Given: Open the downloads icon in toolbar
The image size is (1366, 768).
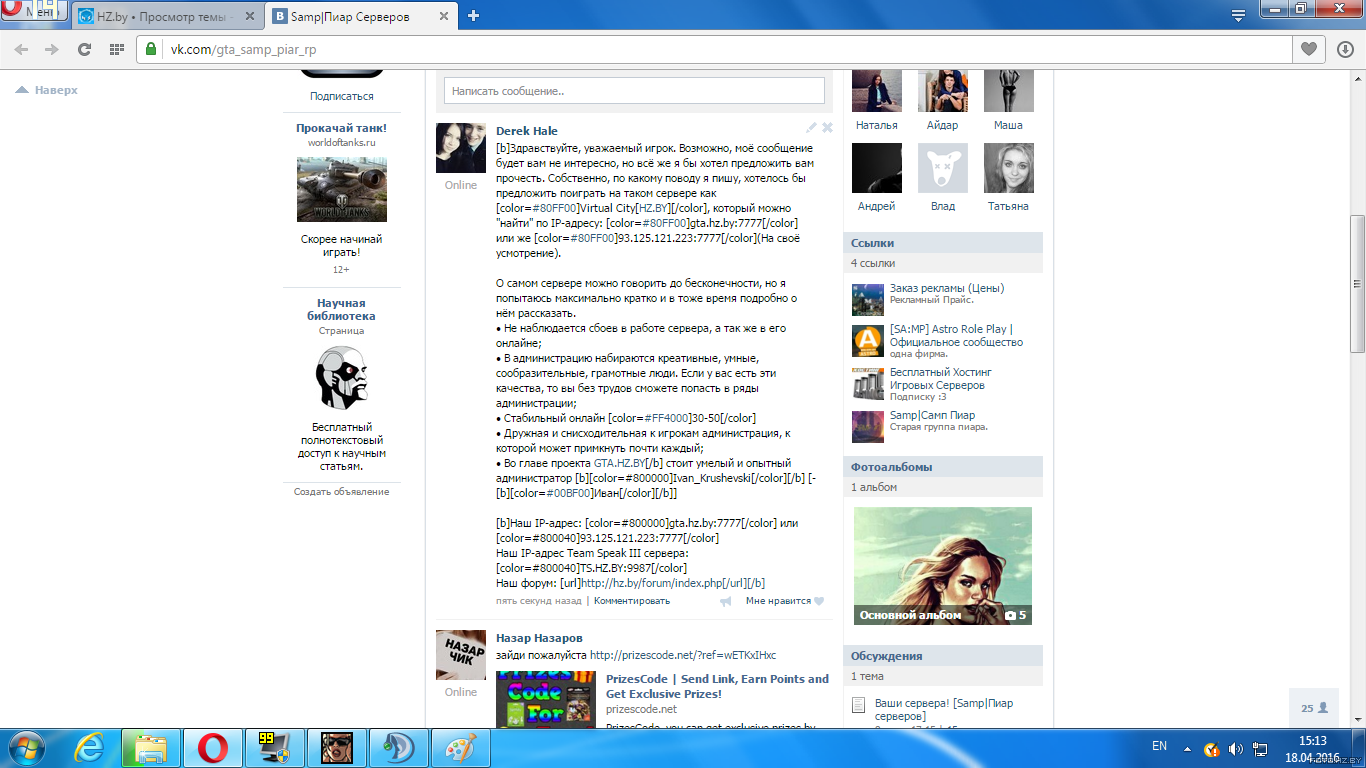Looking at the screenshot, I should pos(1345,49).
